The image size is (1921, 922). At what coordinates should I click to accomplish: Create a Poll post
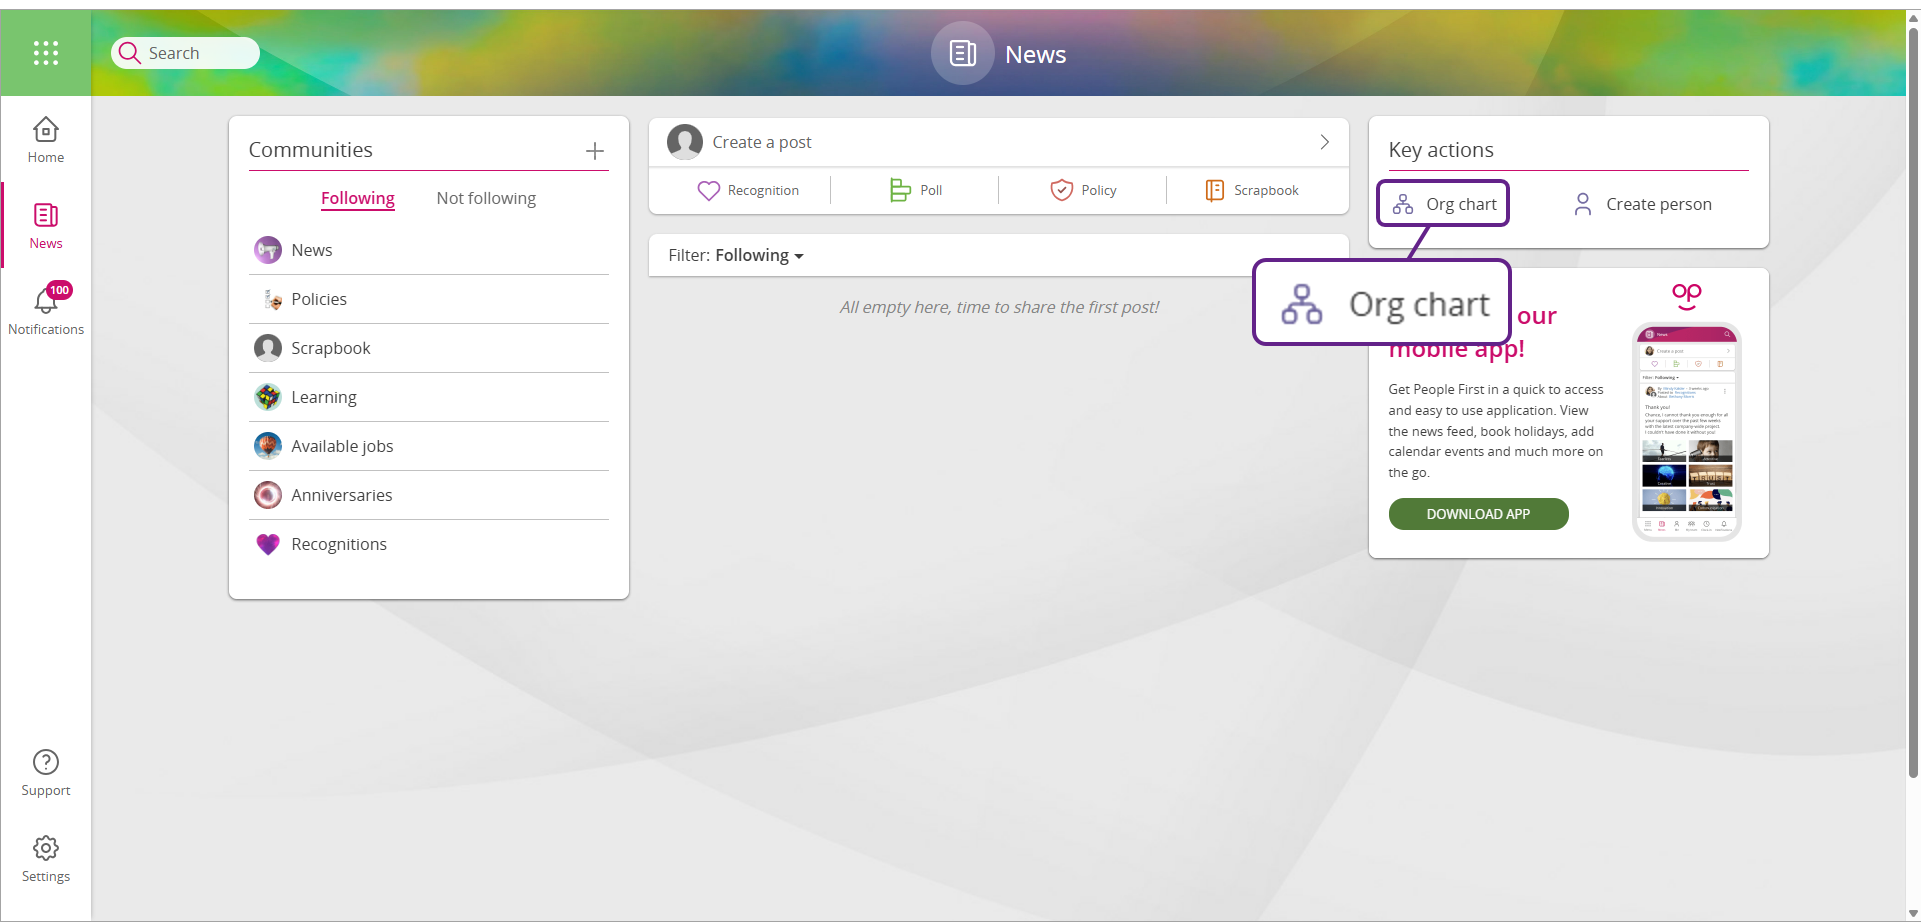click(916, 191)
